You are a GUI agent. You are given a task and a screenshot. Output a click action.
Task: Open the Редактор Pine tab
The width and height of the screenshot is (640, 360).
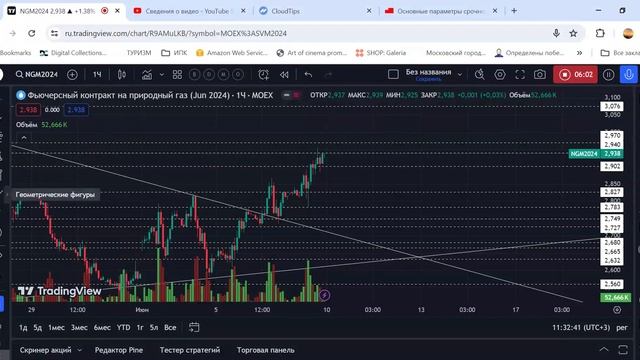(119, 350)
